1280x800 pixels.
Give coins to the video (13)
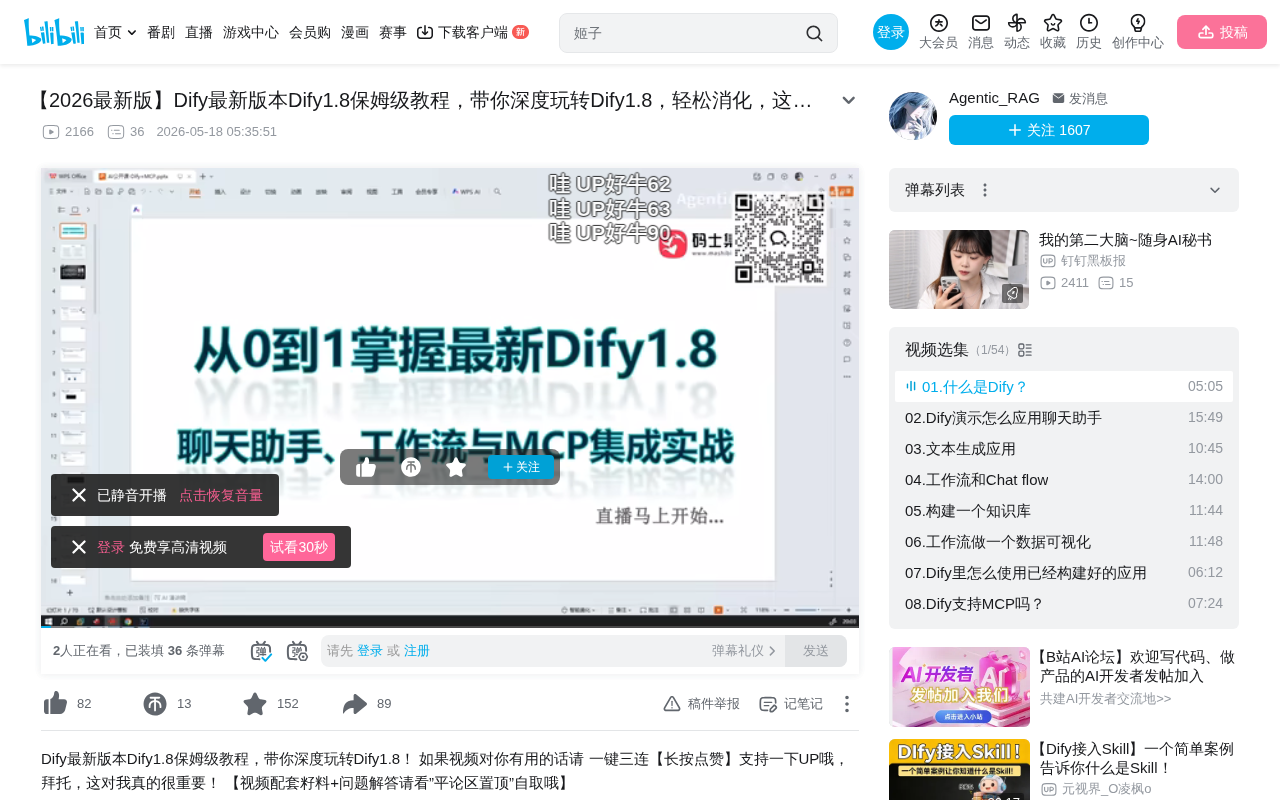coord(155,704)
